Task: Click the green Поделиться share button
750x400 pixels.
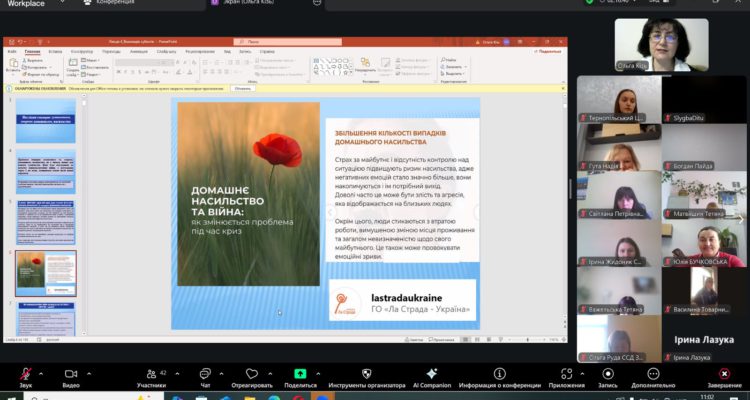Action: (300, 374)
